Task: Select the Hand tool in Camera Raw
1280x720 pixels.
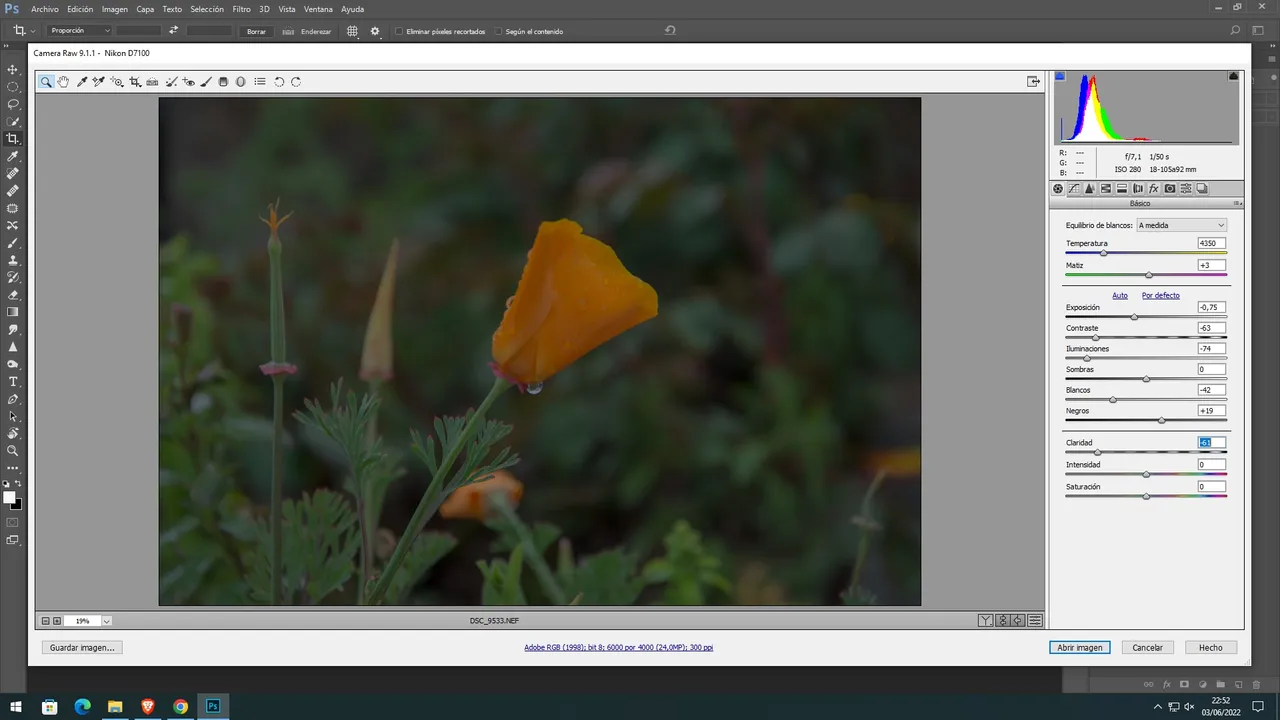Action: [x=63, y=82]
